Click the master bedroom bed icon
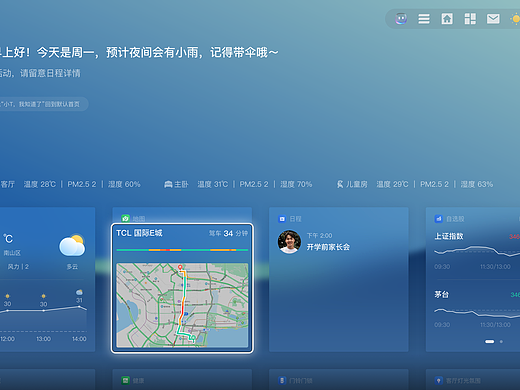 click(168, 184)
